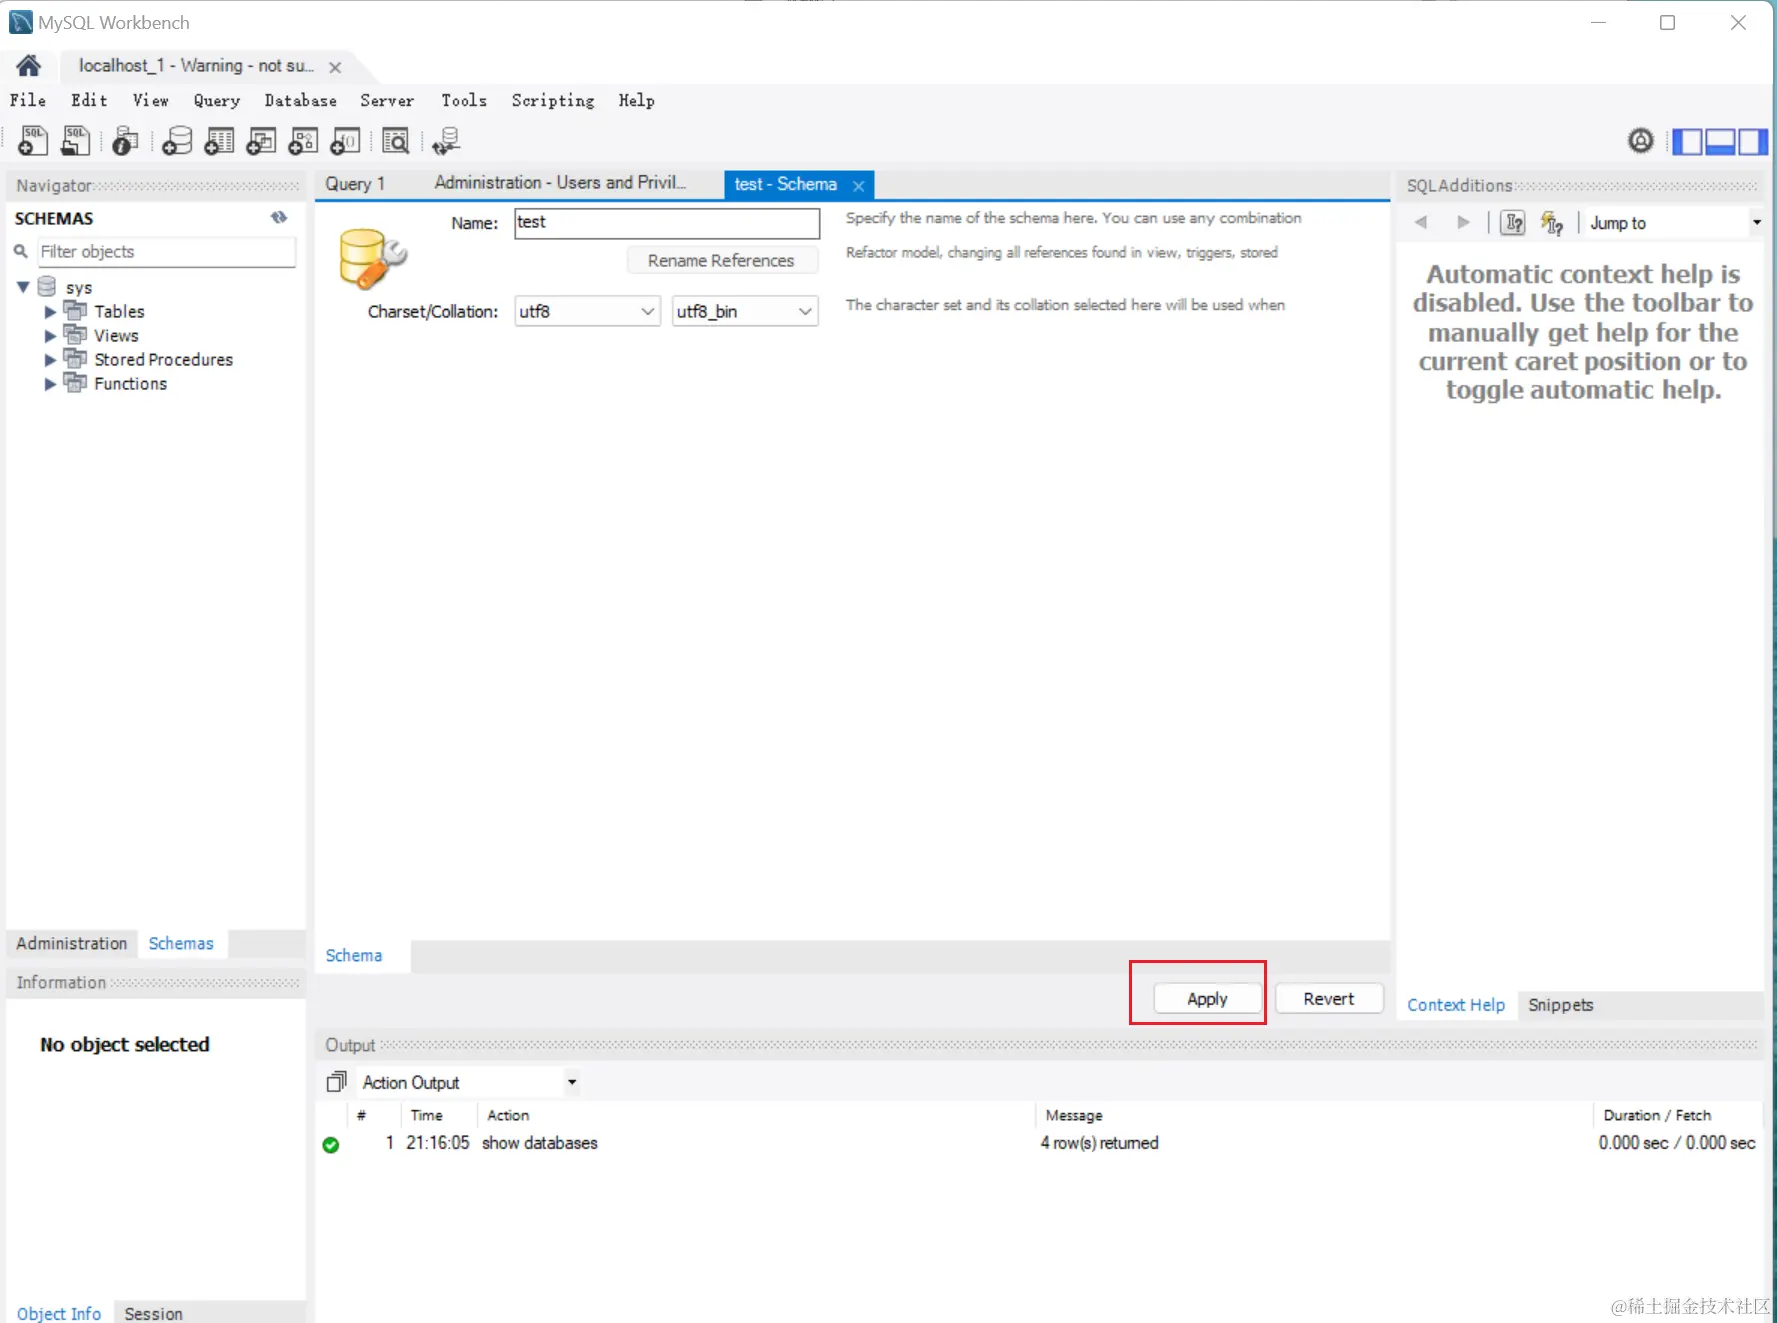Image resolution: width=1777 pixels, height=1323 pixels.
Task: Toggle the left sidebar panel
Action: click(1688, 141)
